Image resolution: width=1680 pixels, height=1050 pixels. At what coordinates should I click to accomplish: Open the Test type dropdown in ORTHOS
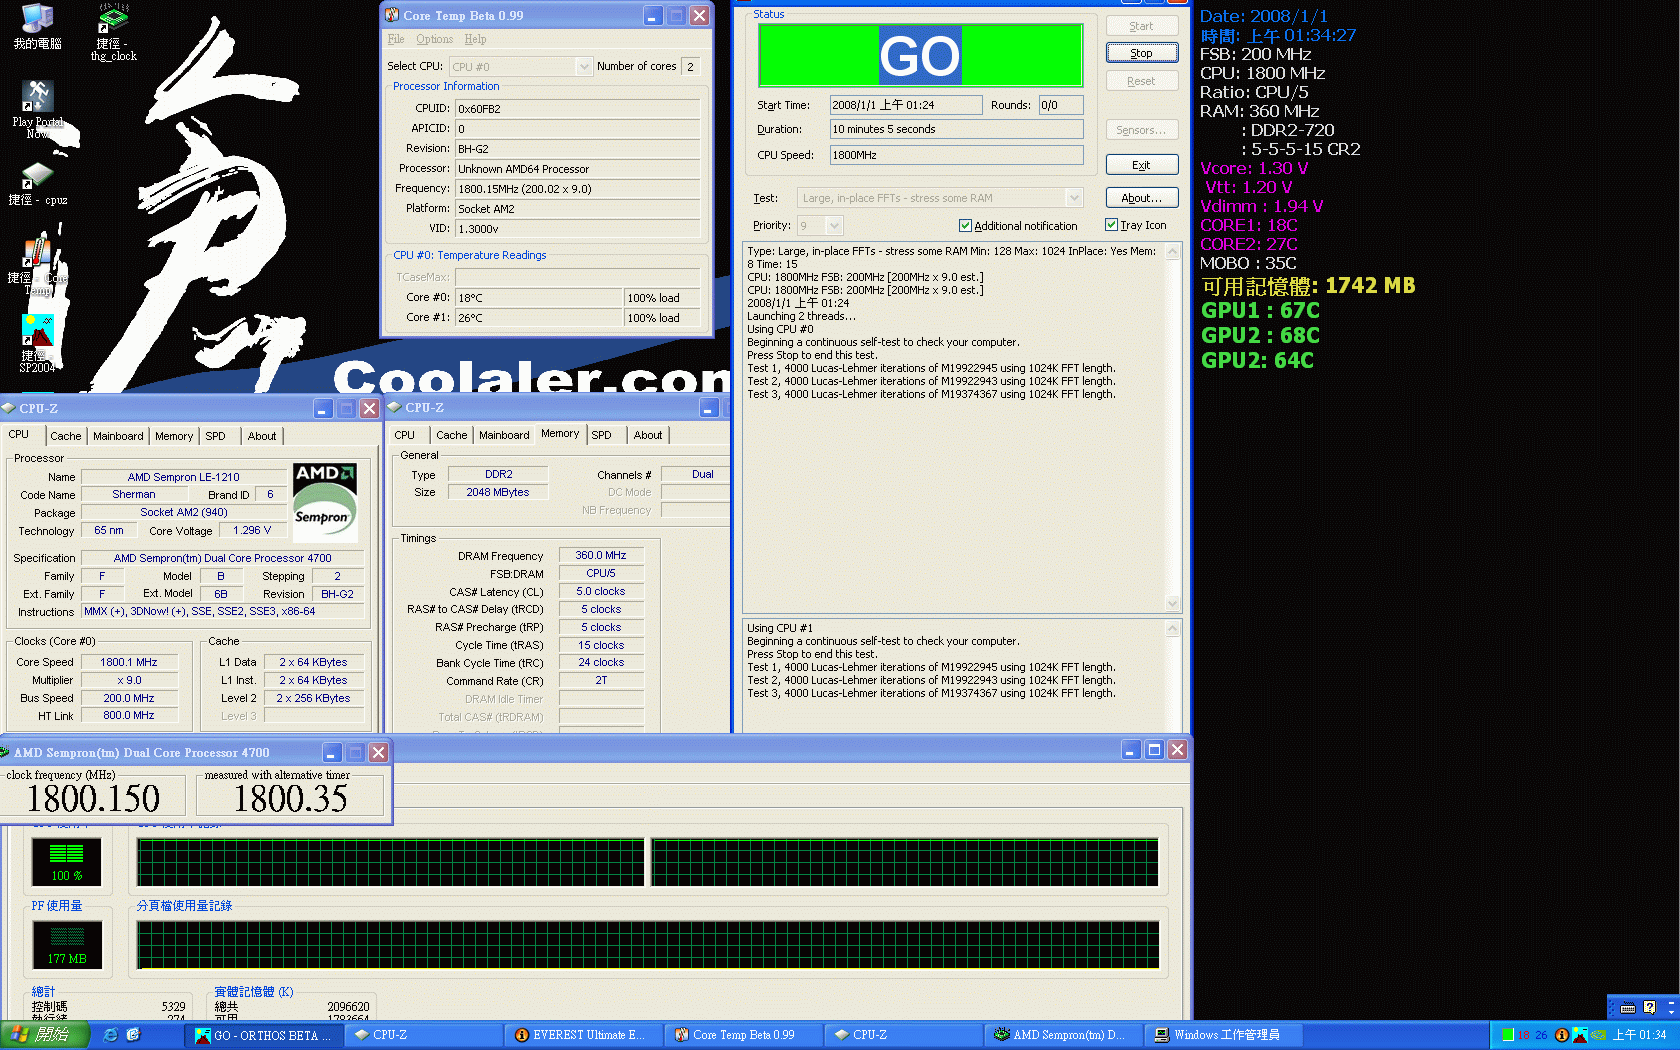[x=1074, y=198]
